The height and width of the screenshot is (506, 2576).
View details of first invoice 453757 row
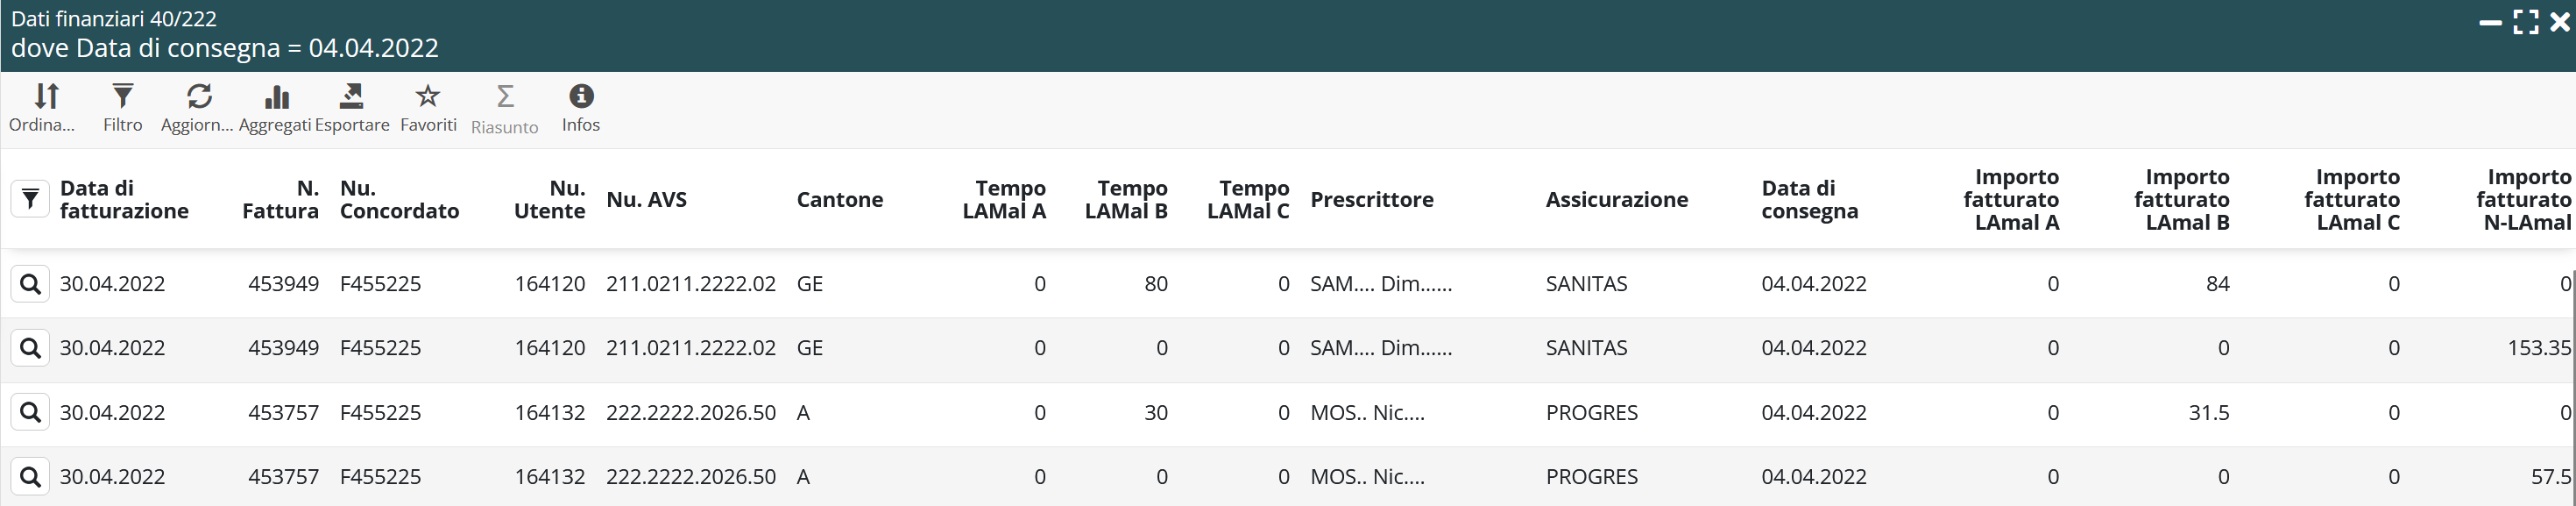pyautogui.click(x=30, y=412)
